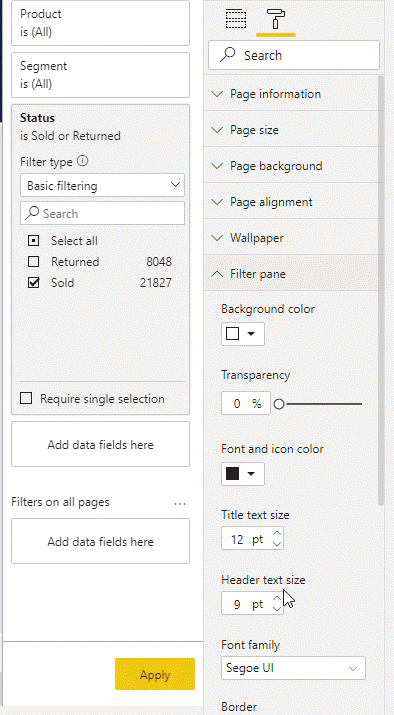The width and height of the screenshot is (394, 715).
Task: Open the Basic filtering dropdown
Action: [x=102, y=185]
